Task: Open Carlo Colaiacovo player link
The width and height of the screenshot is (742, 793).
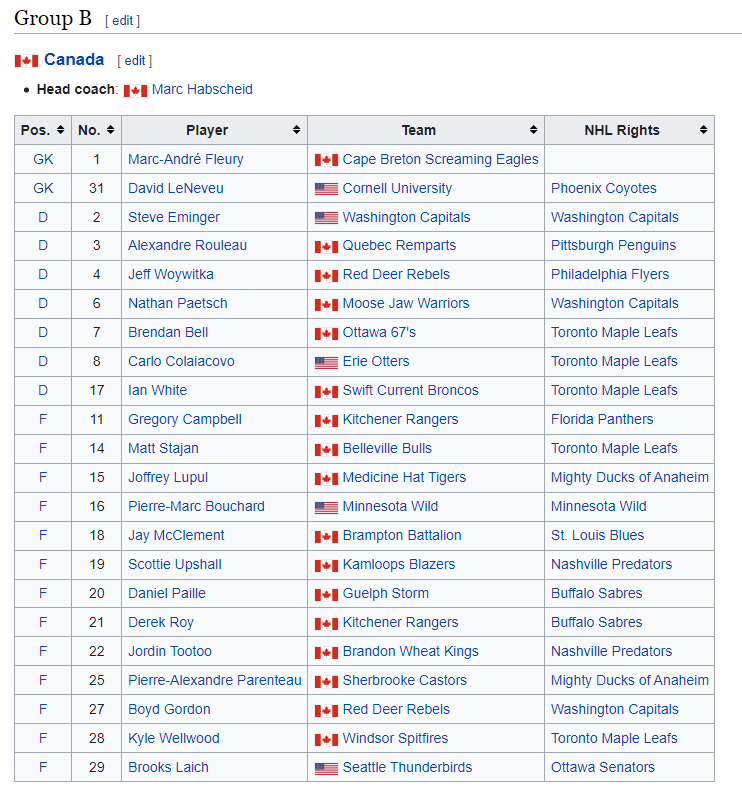Action: click(182, 361)
